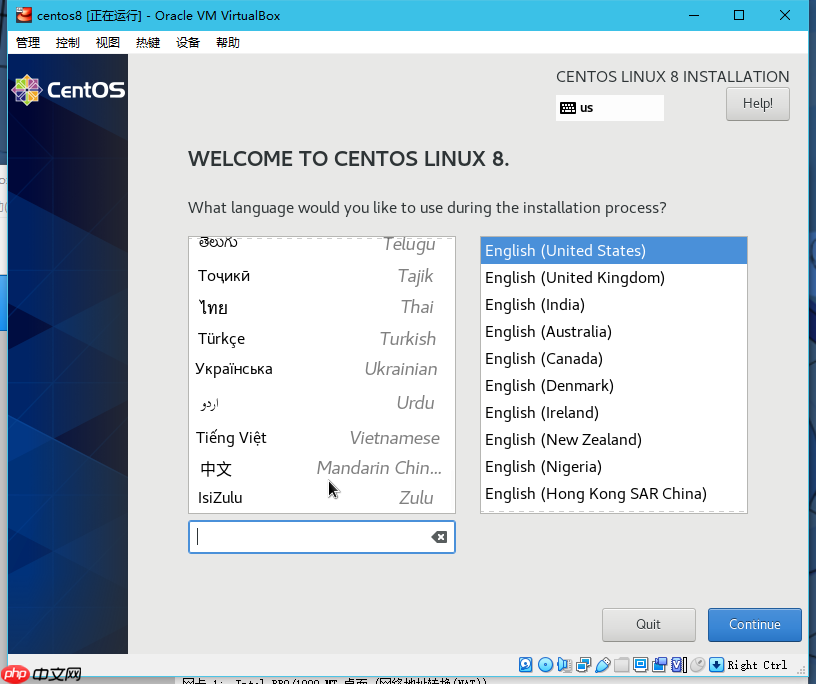The height and width of the screenshot is (684, 816).
Task: Open the optical drives status icon
Action: tap(544, 664)
